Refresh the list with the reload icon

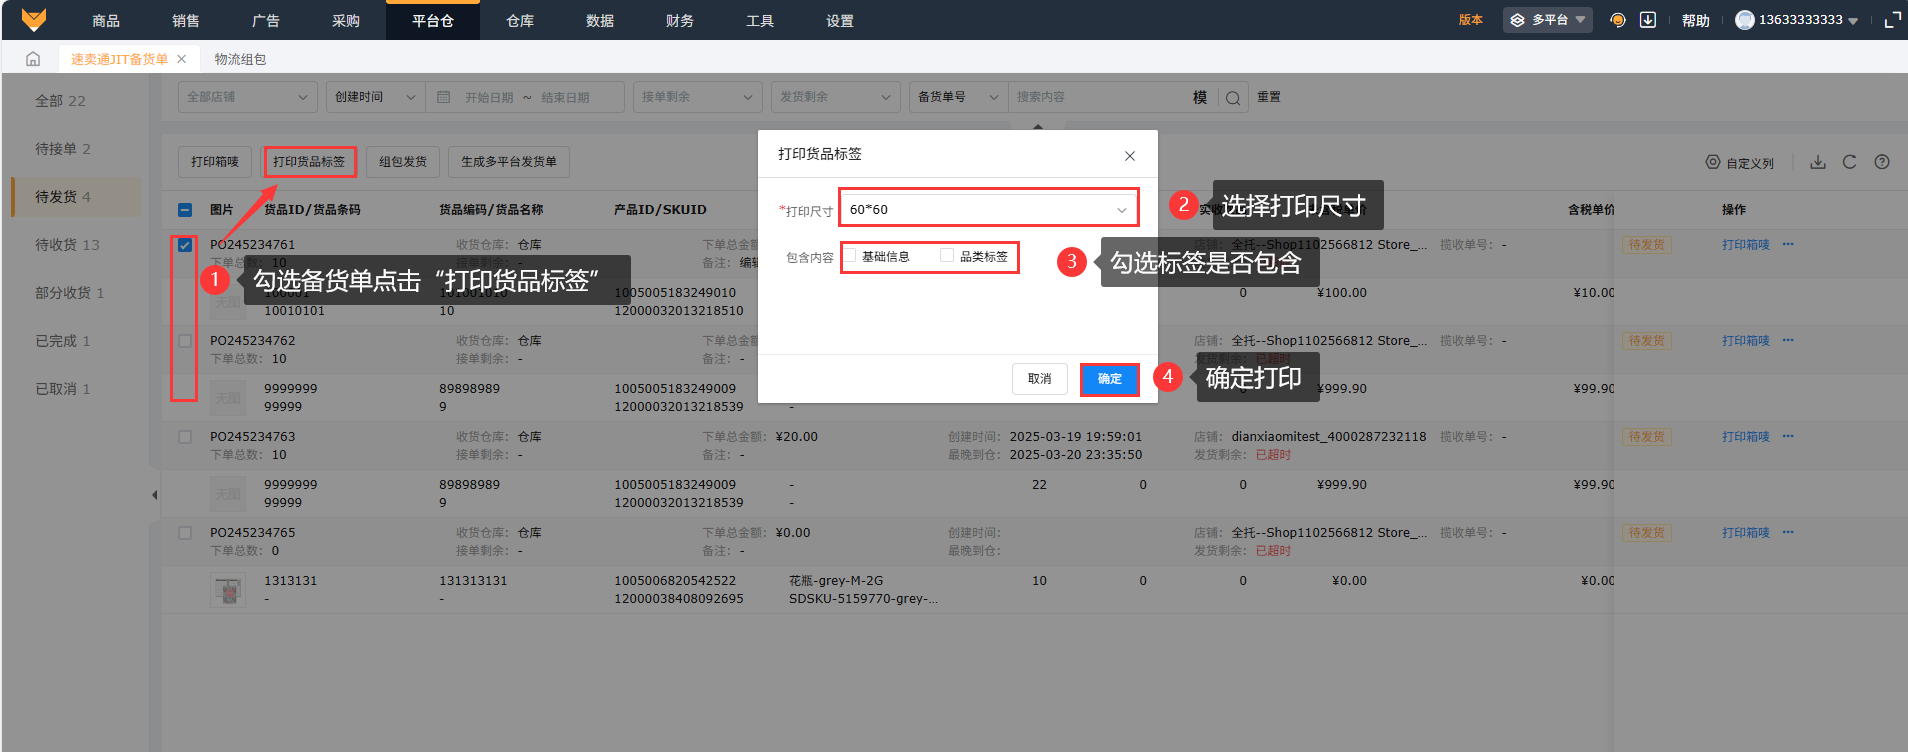point(1849,162)
